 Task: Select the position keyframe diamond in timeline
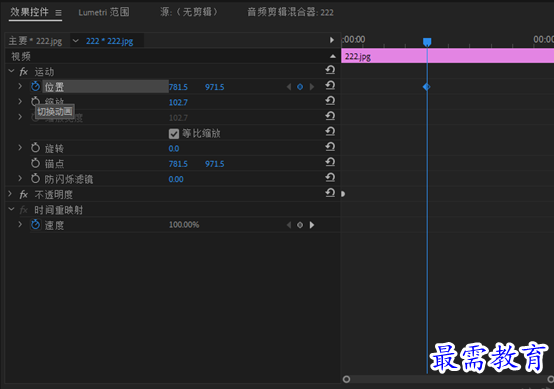(427, 87)
